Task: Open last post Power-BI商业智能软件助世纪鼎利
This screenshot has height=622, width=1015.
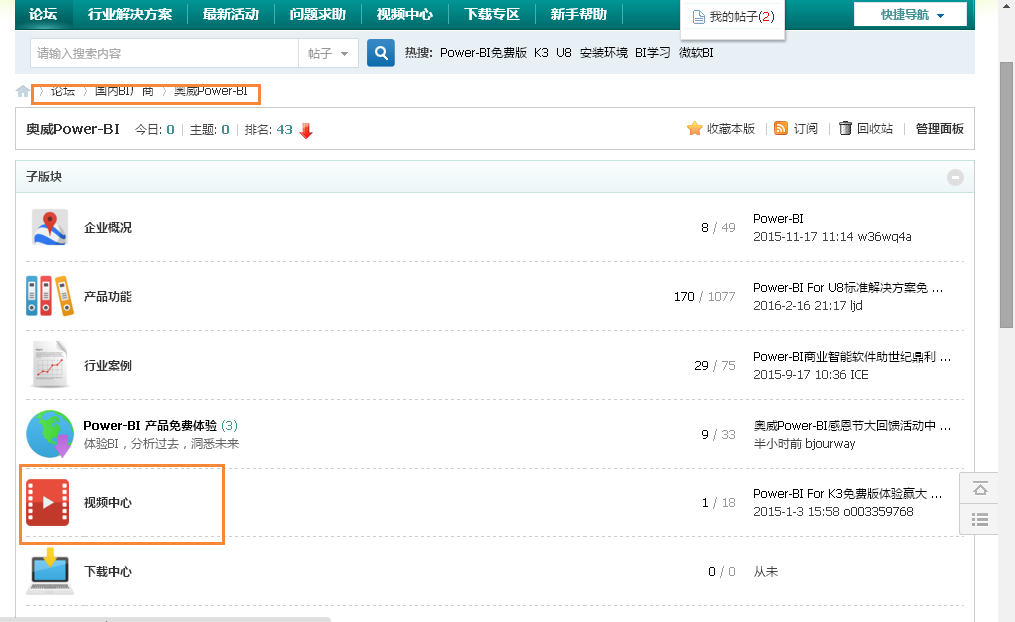Action: pos(852,357)
